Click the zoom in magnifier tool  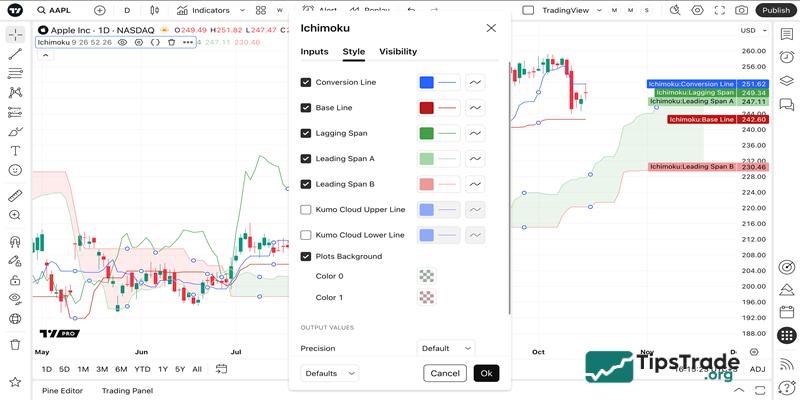tap(15, 215)
